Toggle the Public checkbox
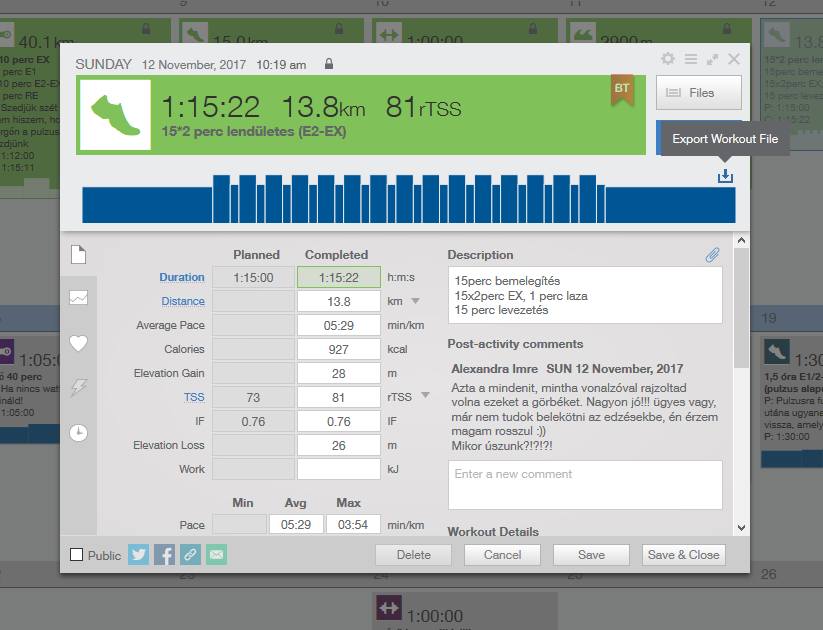Screen dimensions: 823x630 click(77, 554)
